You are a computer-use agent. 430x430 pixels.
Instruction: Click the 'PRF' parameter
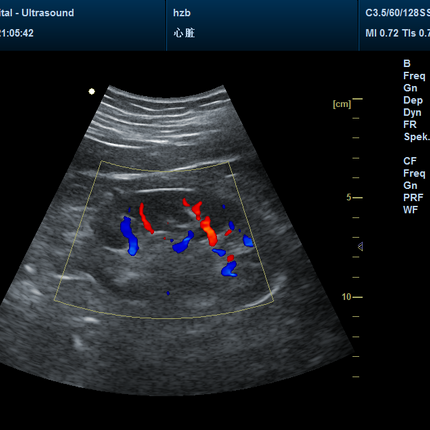[x=413, y=198]
